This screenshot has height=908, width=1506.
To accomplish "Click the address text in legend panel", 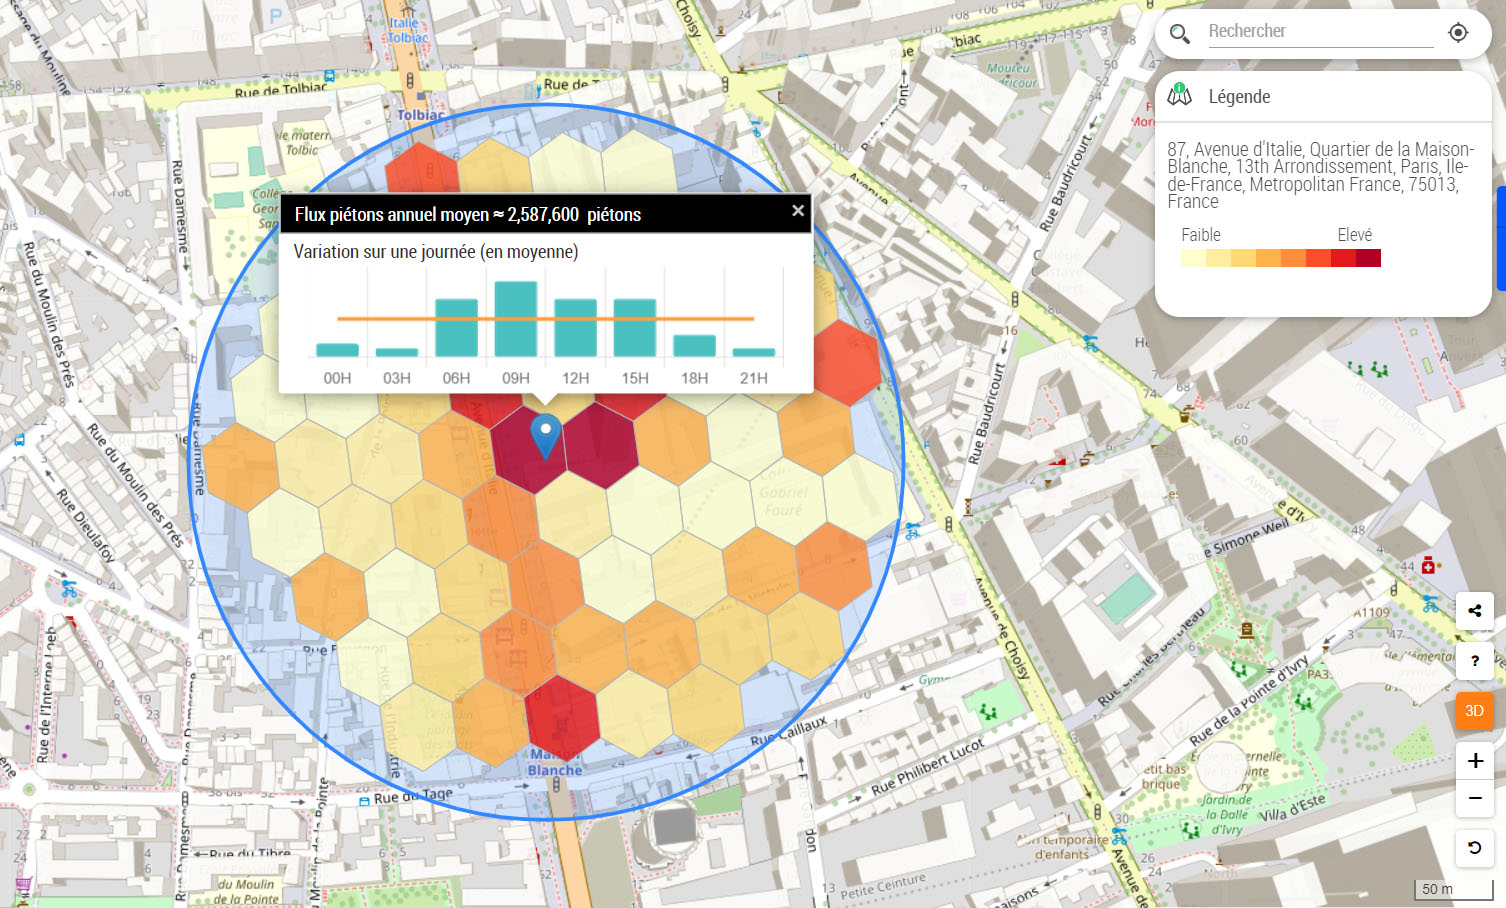I will (1320, 175).
